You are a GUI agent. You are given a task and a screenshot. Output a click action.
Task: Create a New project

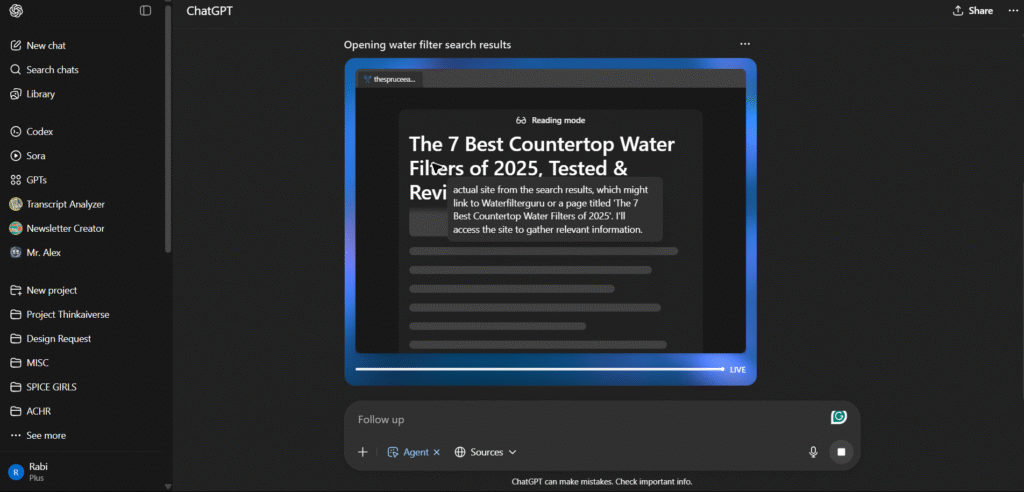pos(52,291)
